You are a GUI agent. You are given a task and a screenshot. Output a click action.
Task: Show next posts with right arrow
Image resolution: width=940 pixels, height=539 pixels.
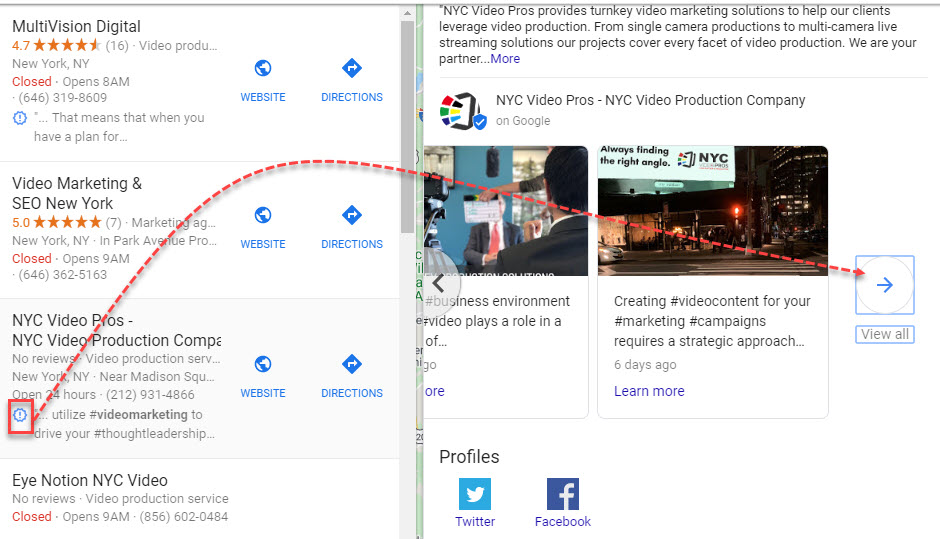coord(885,285)
